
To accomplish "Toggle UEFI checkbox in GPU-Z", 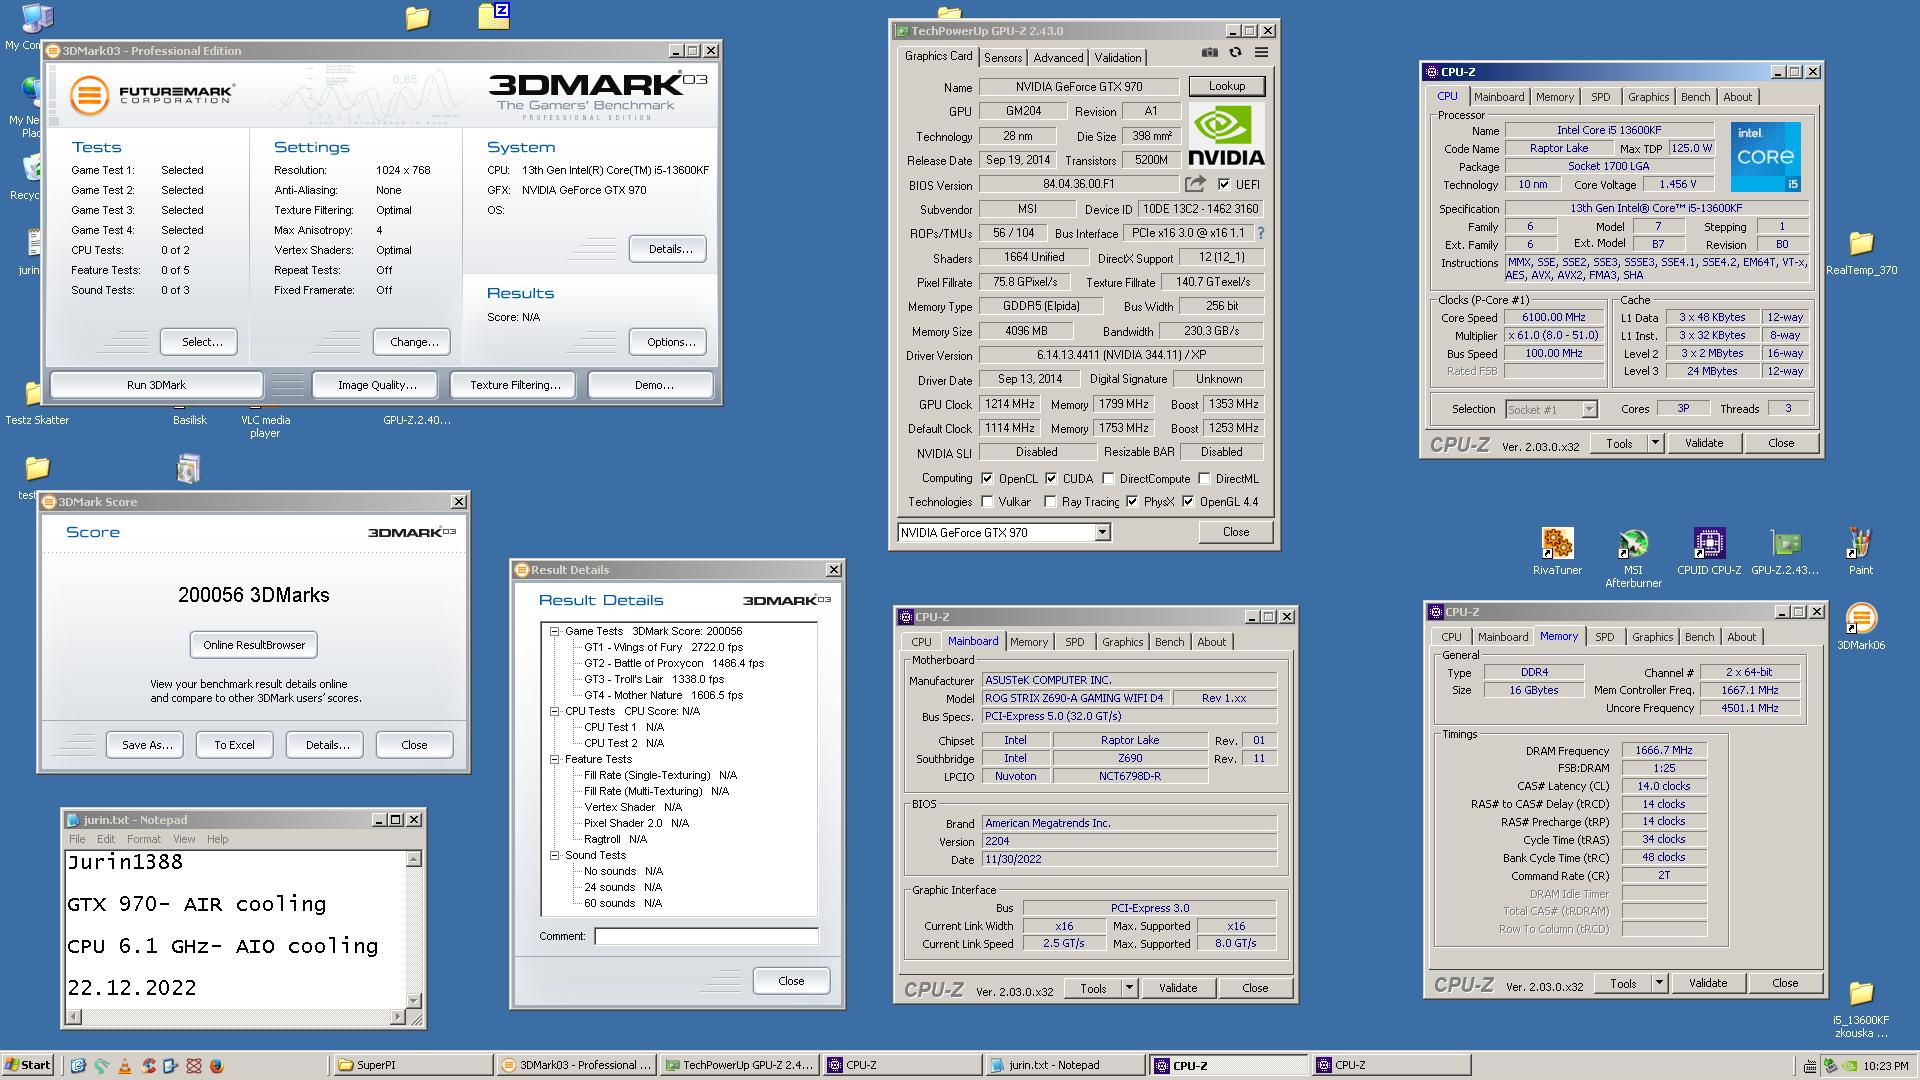I will [1224, 184].
